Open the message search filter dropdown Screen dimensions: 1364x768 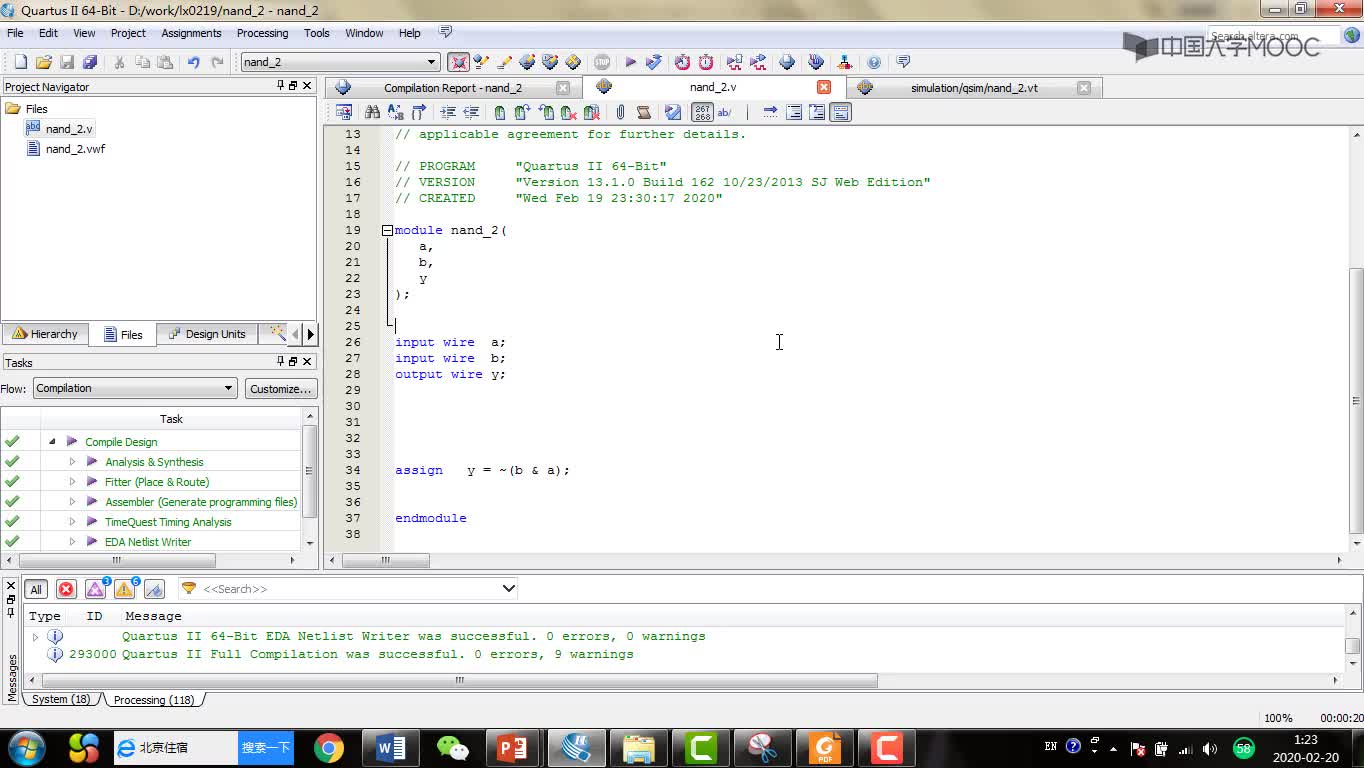508,588
